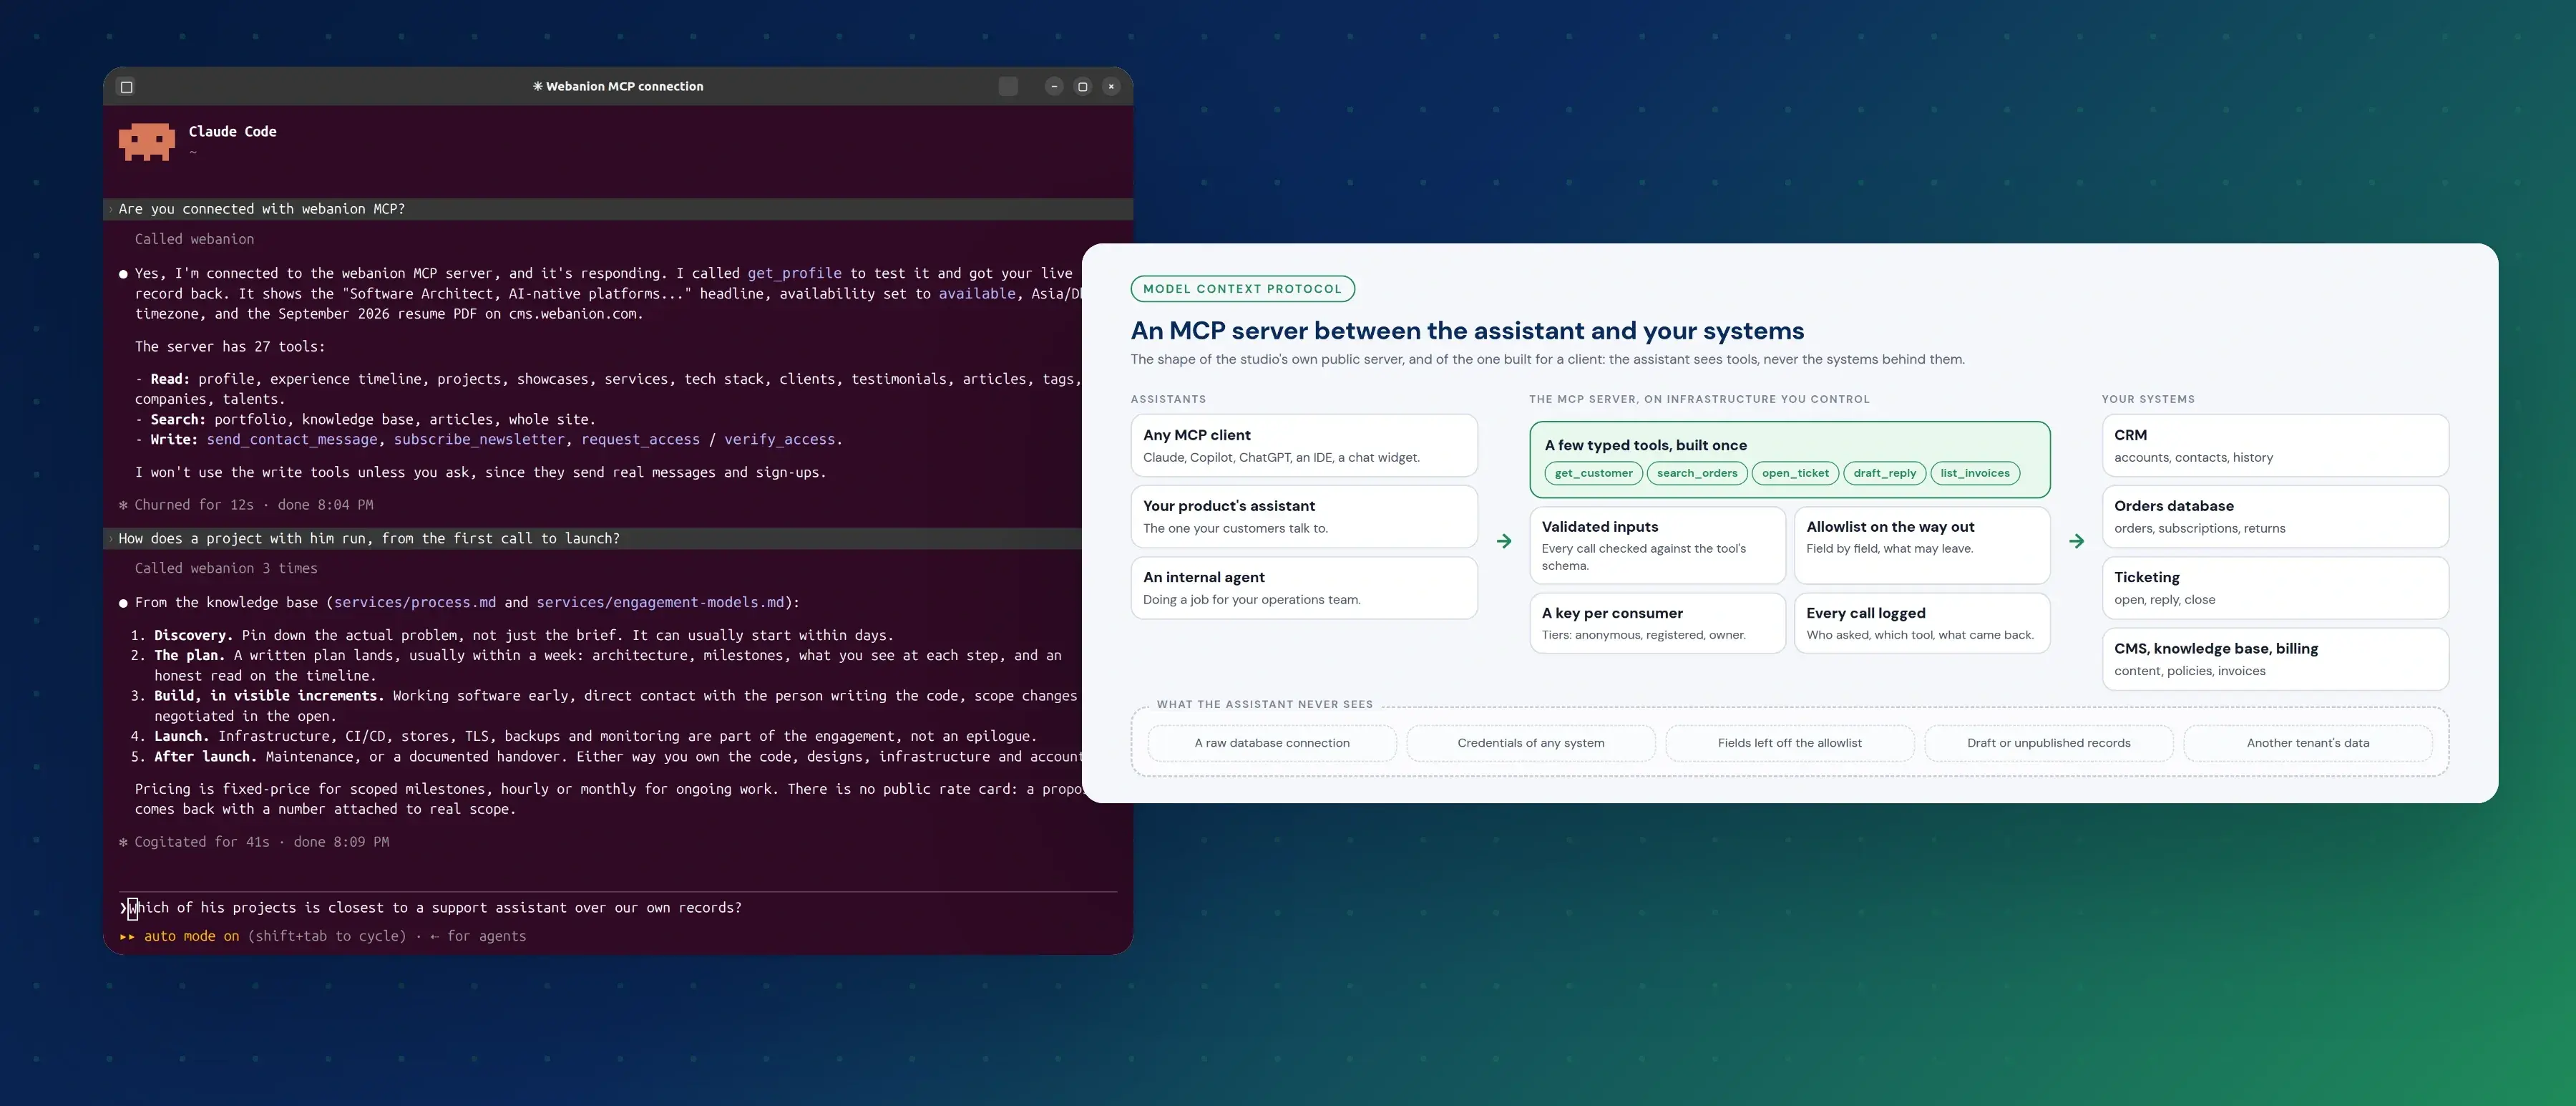This screenshot has width=2576, height=1106.
Task: Click the Claude Code pixel mascot icon
Action: click(147, 142)
